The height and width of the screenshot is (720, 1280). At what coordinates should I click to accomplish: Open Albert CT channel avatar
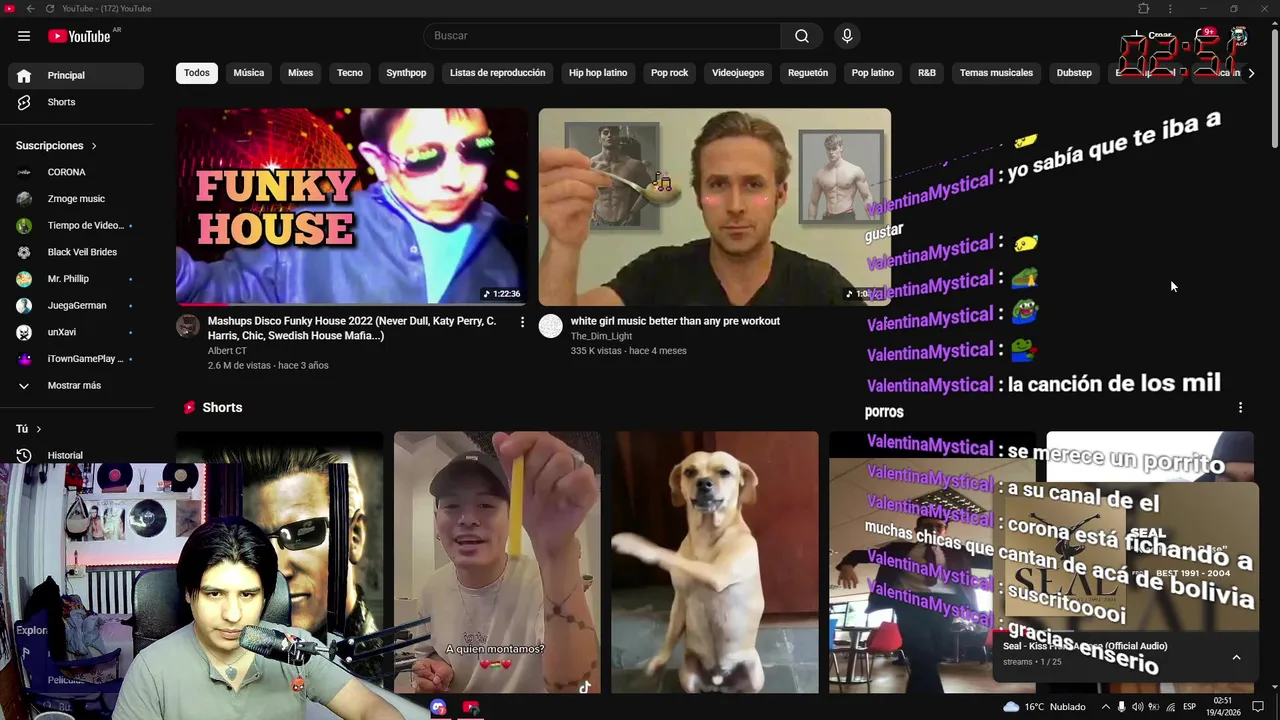tap(188, 326)
